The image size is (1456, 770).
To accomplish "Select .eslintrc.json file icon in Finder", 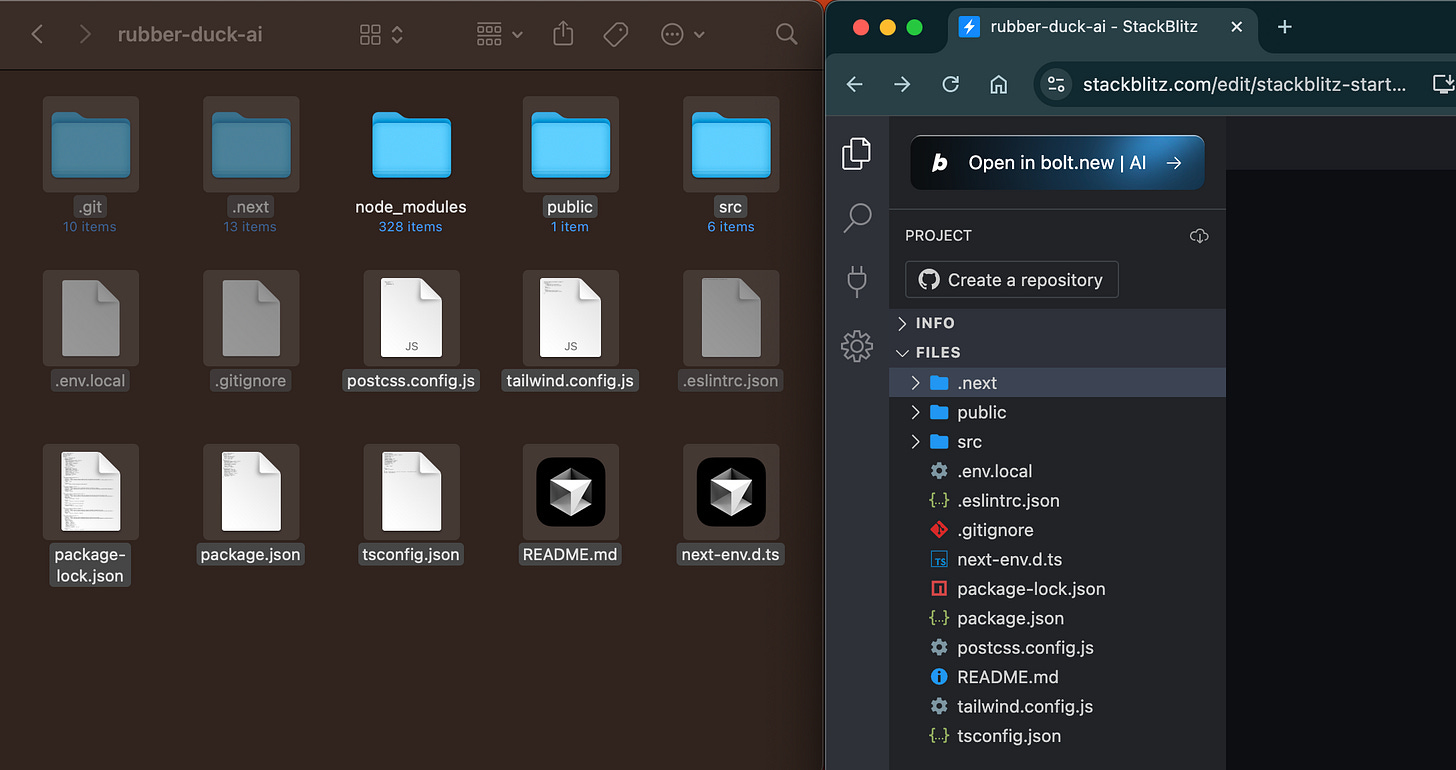I will click(731, 318).
